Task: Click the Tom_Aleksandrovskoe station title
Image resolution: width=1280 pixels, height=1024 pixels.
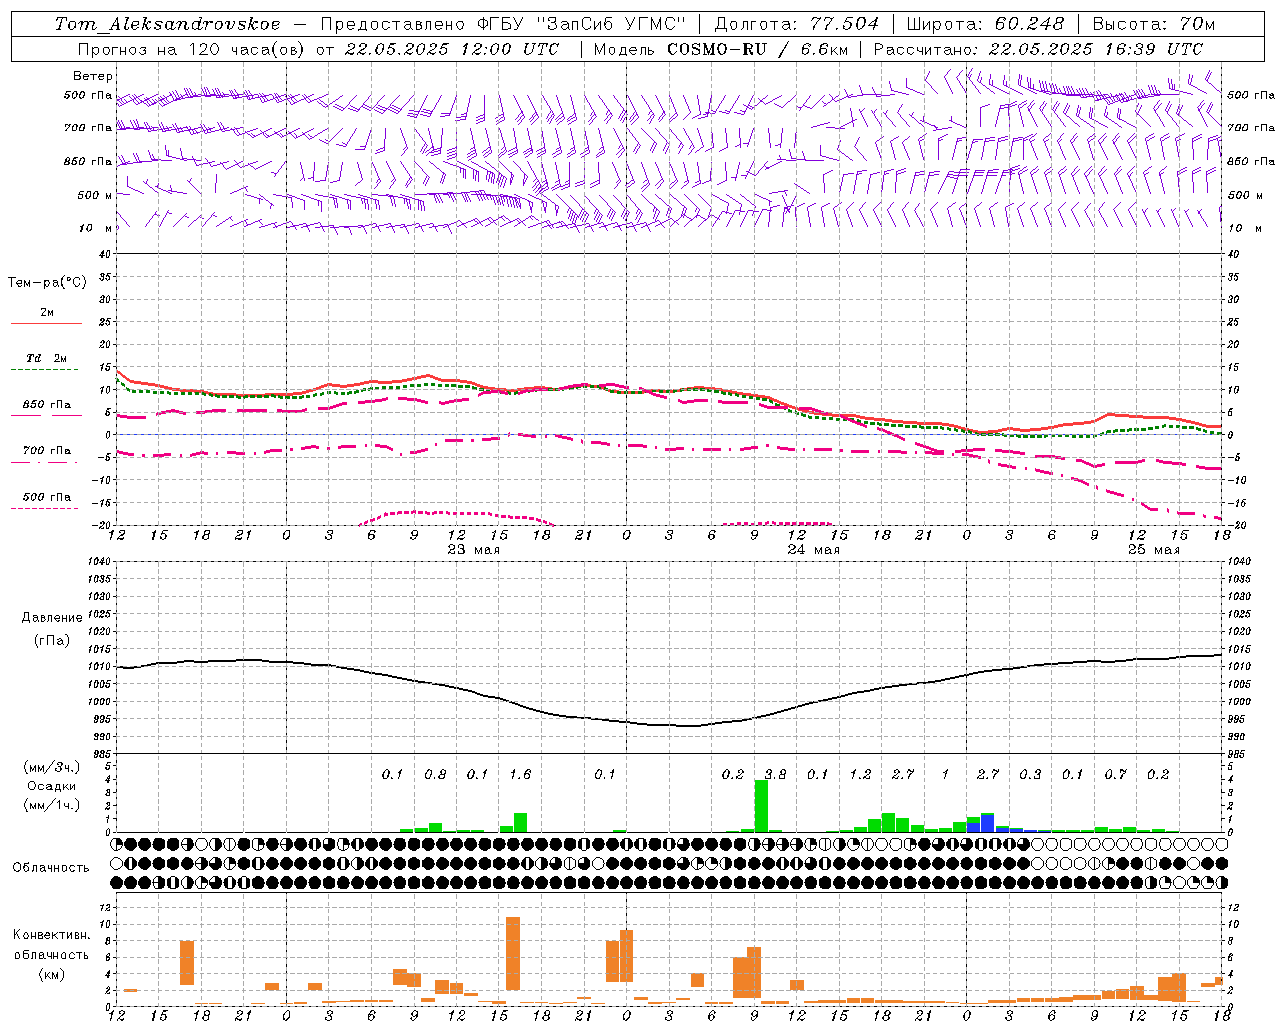Action: click(x=167, y=24)
